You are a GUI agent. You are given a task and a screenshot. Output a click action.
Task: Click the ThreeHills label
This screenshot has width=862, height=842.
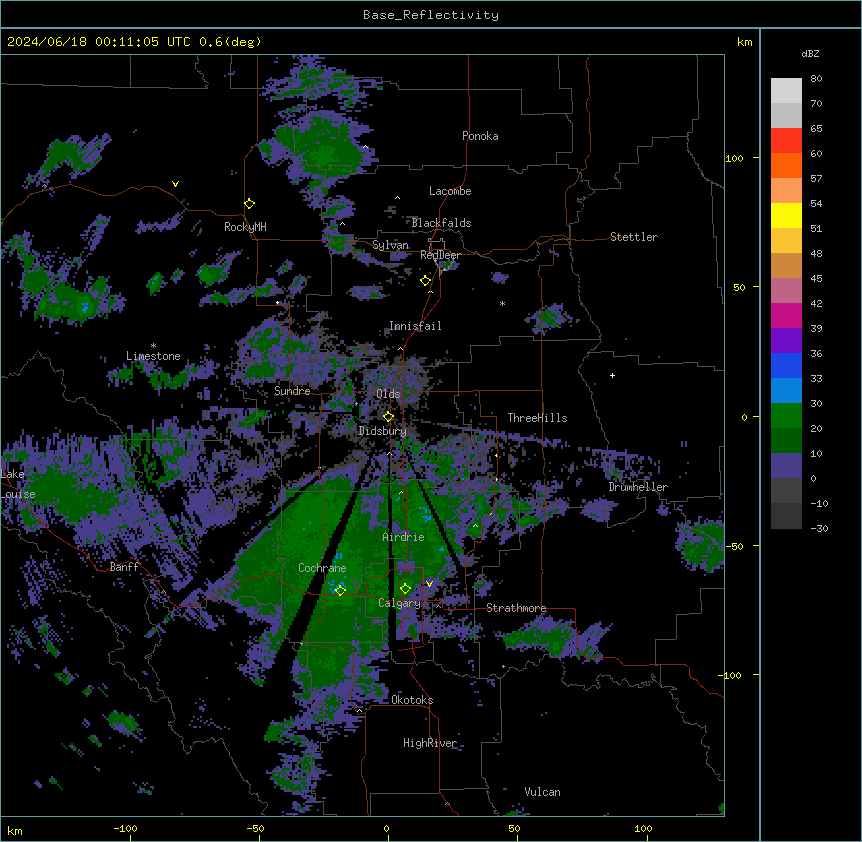537,418
